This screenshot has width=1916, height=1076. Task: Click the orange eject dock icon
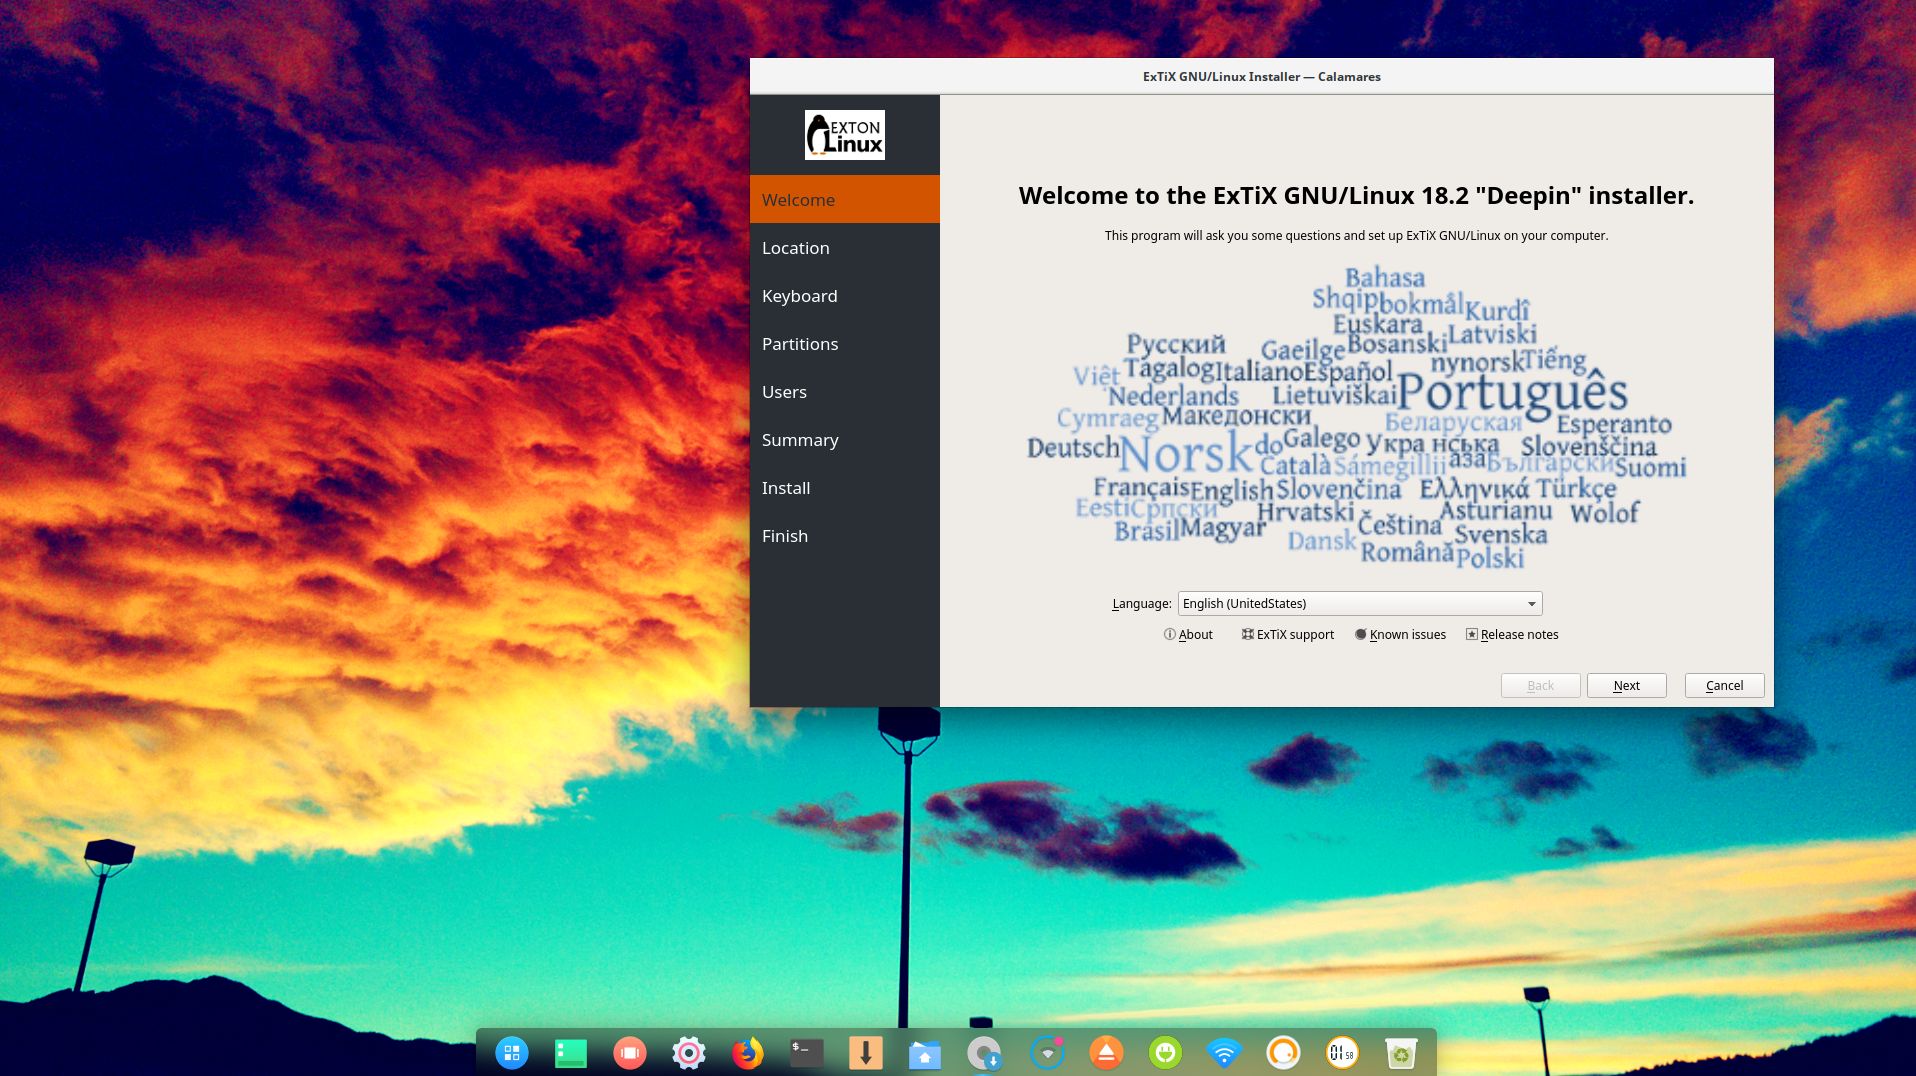coord(1106,1052)
